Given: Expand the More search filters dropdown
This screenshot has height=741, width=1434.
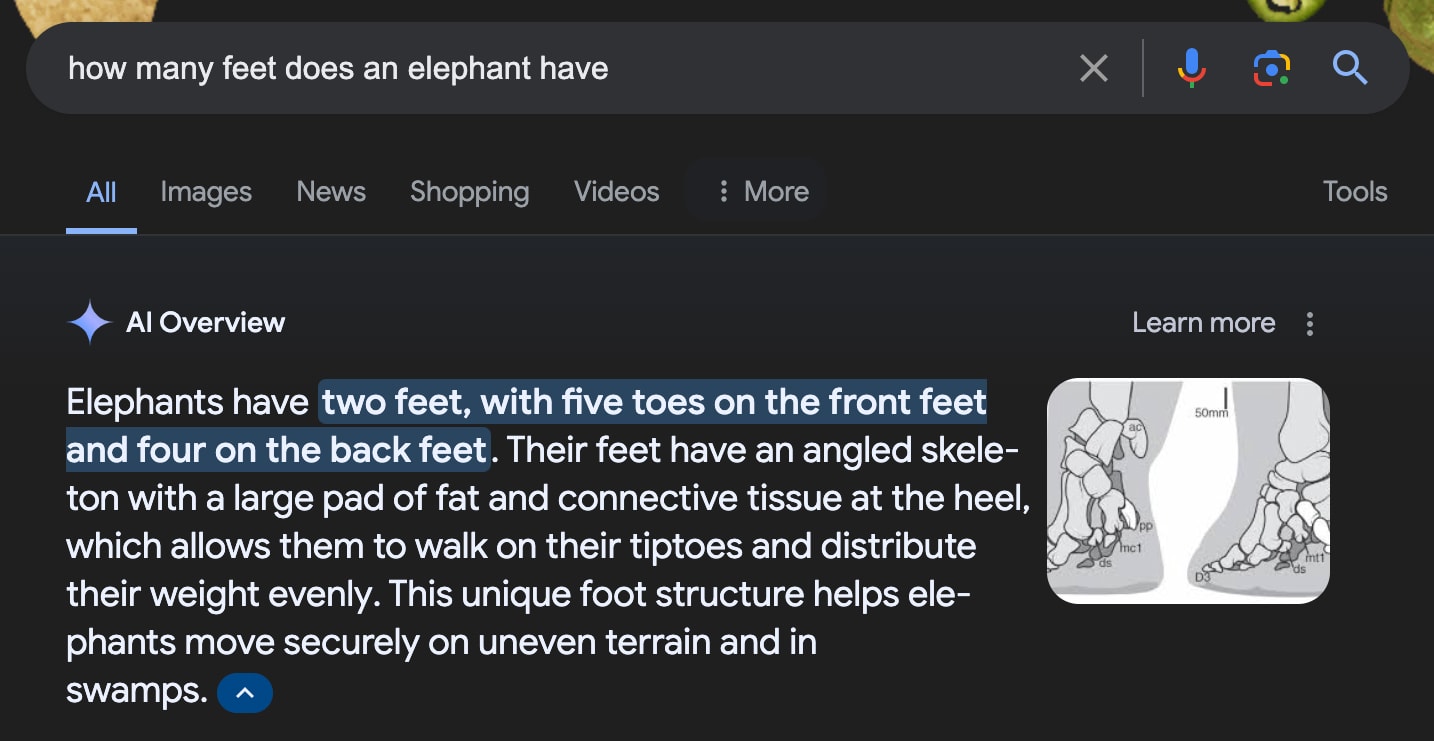Looking at the screenshot, I should pyautogui.click(x=764, y=192).
